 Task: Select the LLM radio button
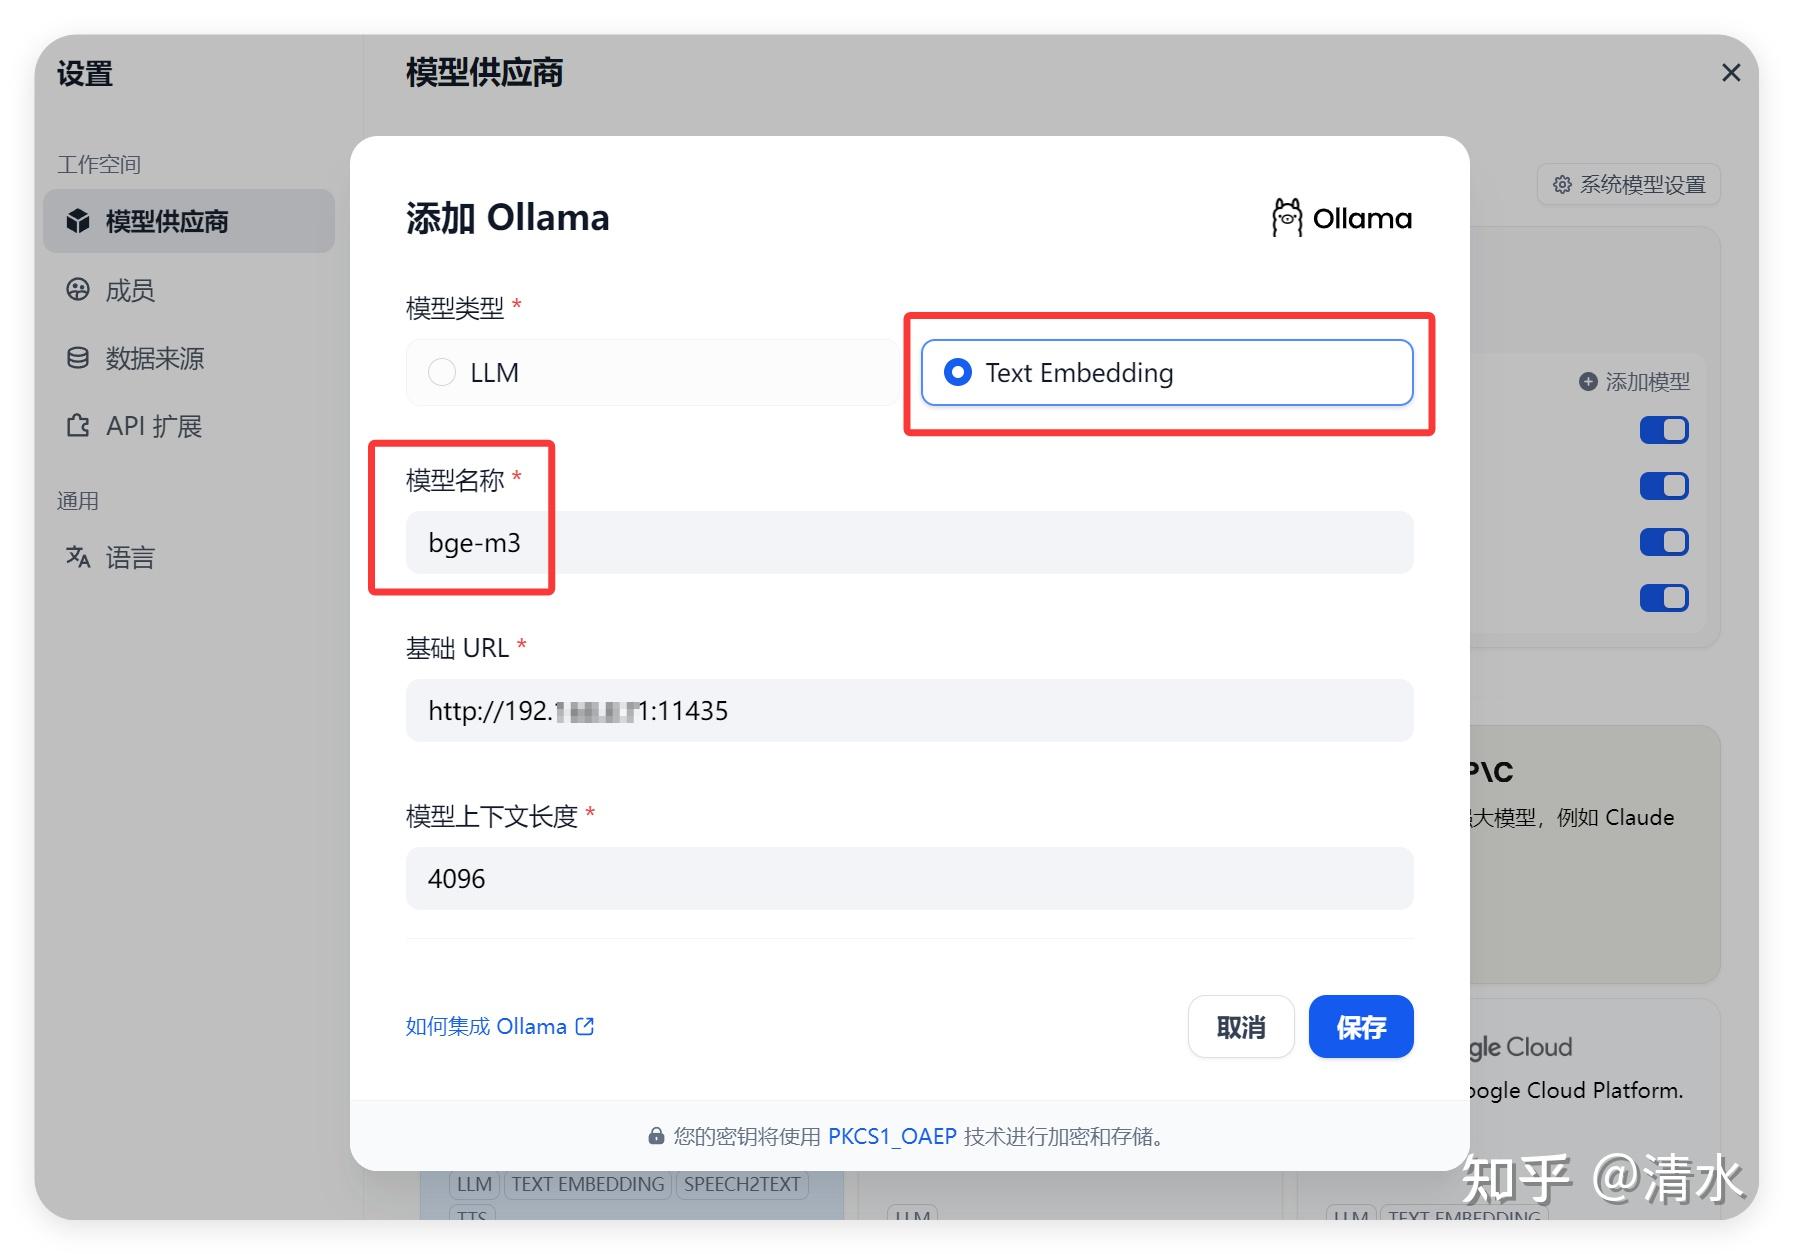click(x=442, y=372)
